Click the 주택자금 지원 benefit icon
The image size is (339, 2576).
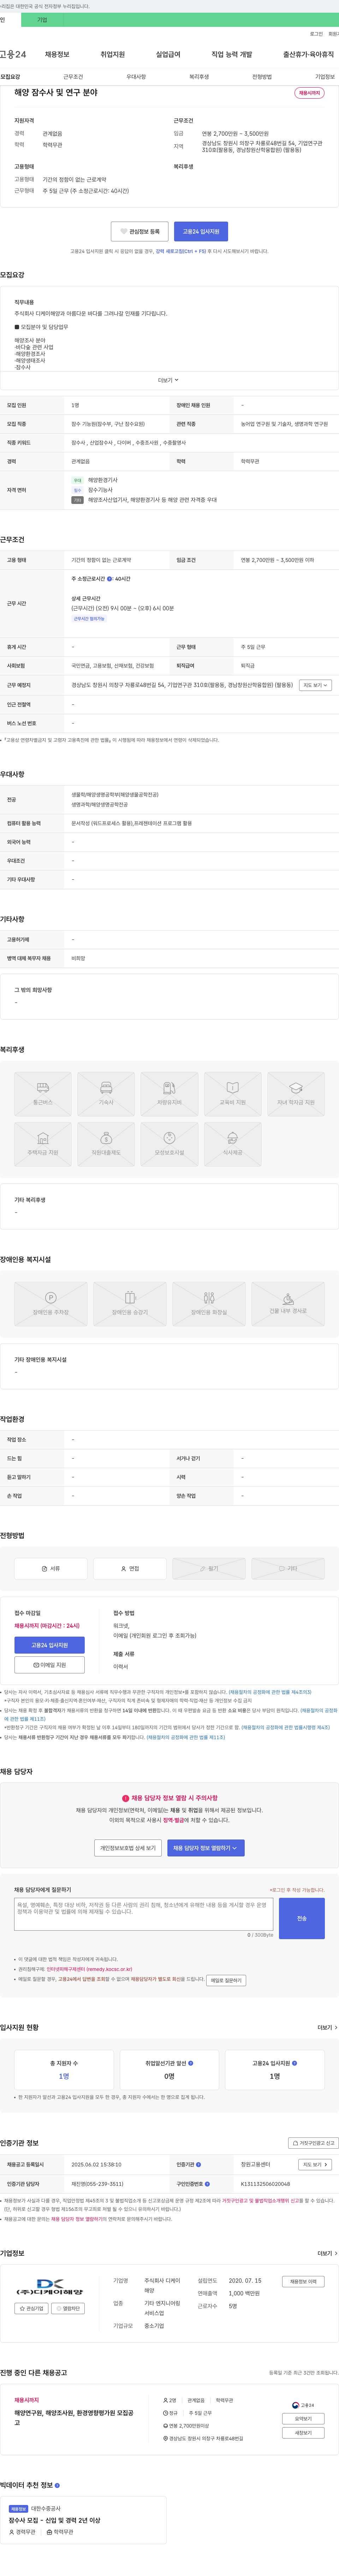pyautogui.click(x=43, y=1144)
